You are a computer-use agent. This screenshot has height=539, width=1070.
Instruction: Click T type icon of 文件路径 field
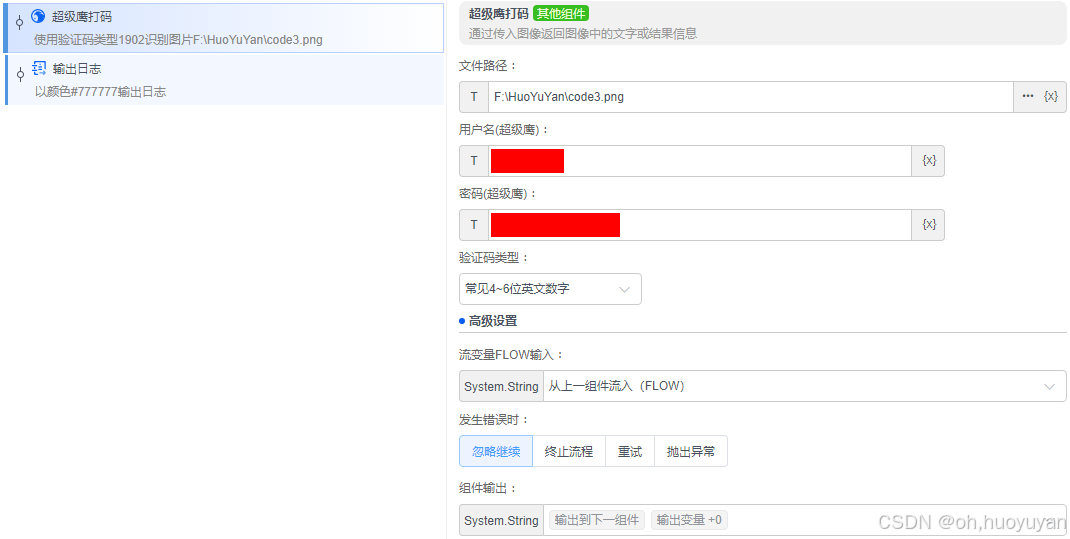(474, 97)
